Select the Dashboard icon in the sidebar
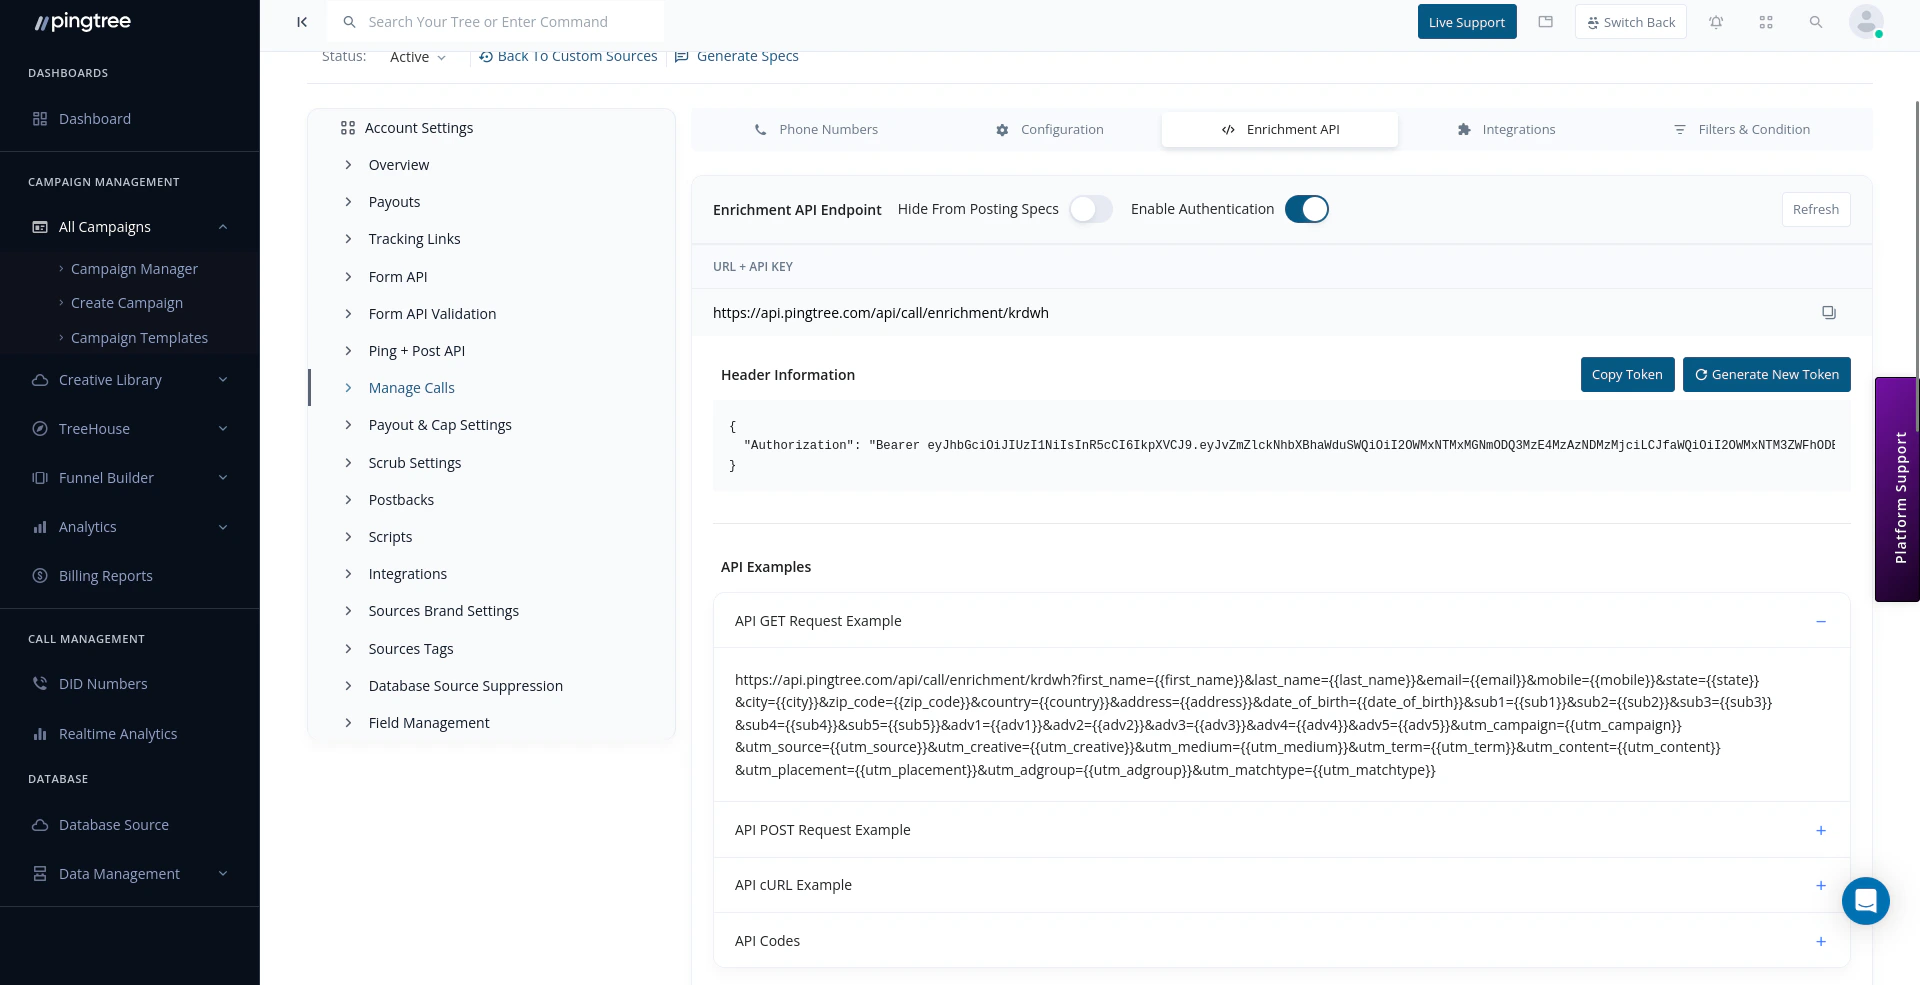Viewport: 1920px width, 985px height. 40,118
